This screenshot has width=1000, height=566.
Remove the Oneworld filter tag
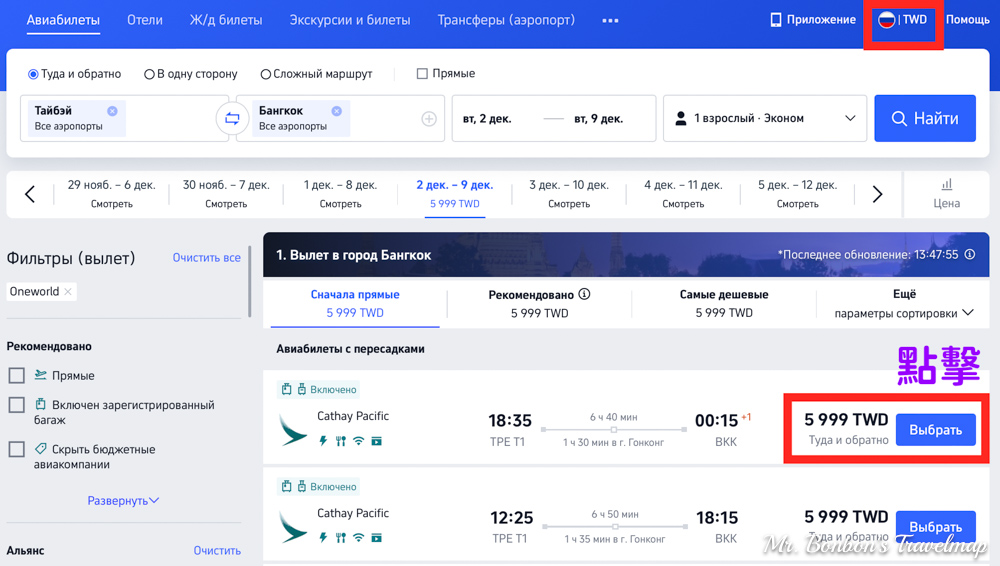tap(68, 292)
